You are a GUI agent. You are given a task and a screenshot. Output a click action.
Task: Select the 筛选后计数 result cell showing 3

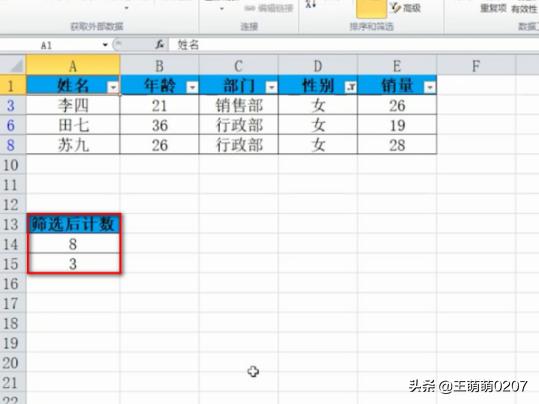click(x=73, y=264)
